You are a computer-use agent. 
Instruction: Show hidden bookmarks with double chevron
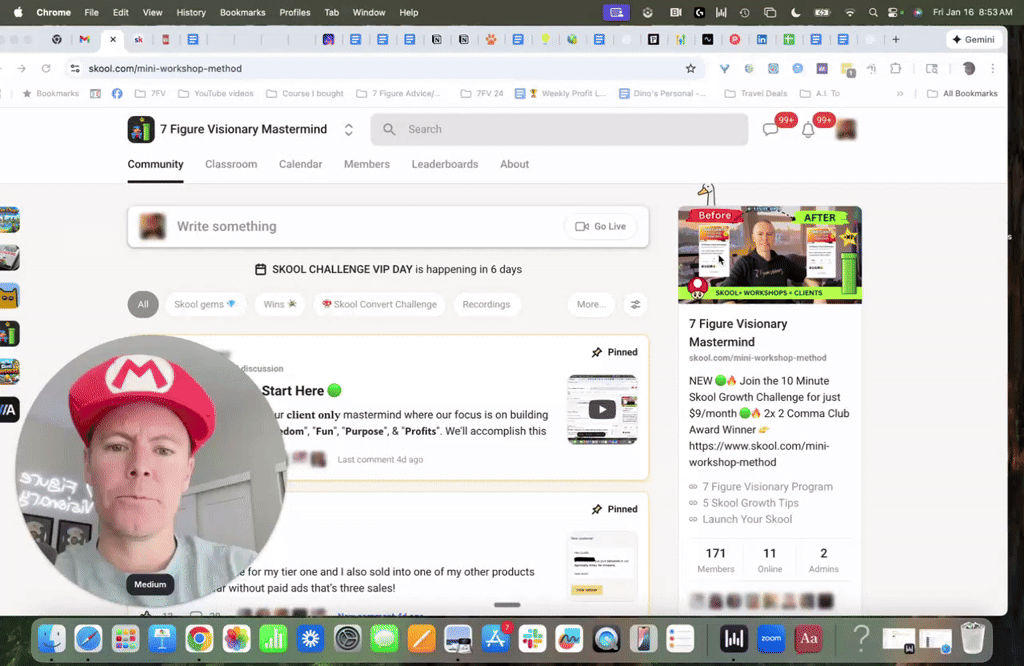pos(900,93)
